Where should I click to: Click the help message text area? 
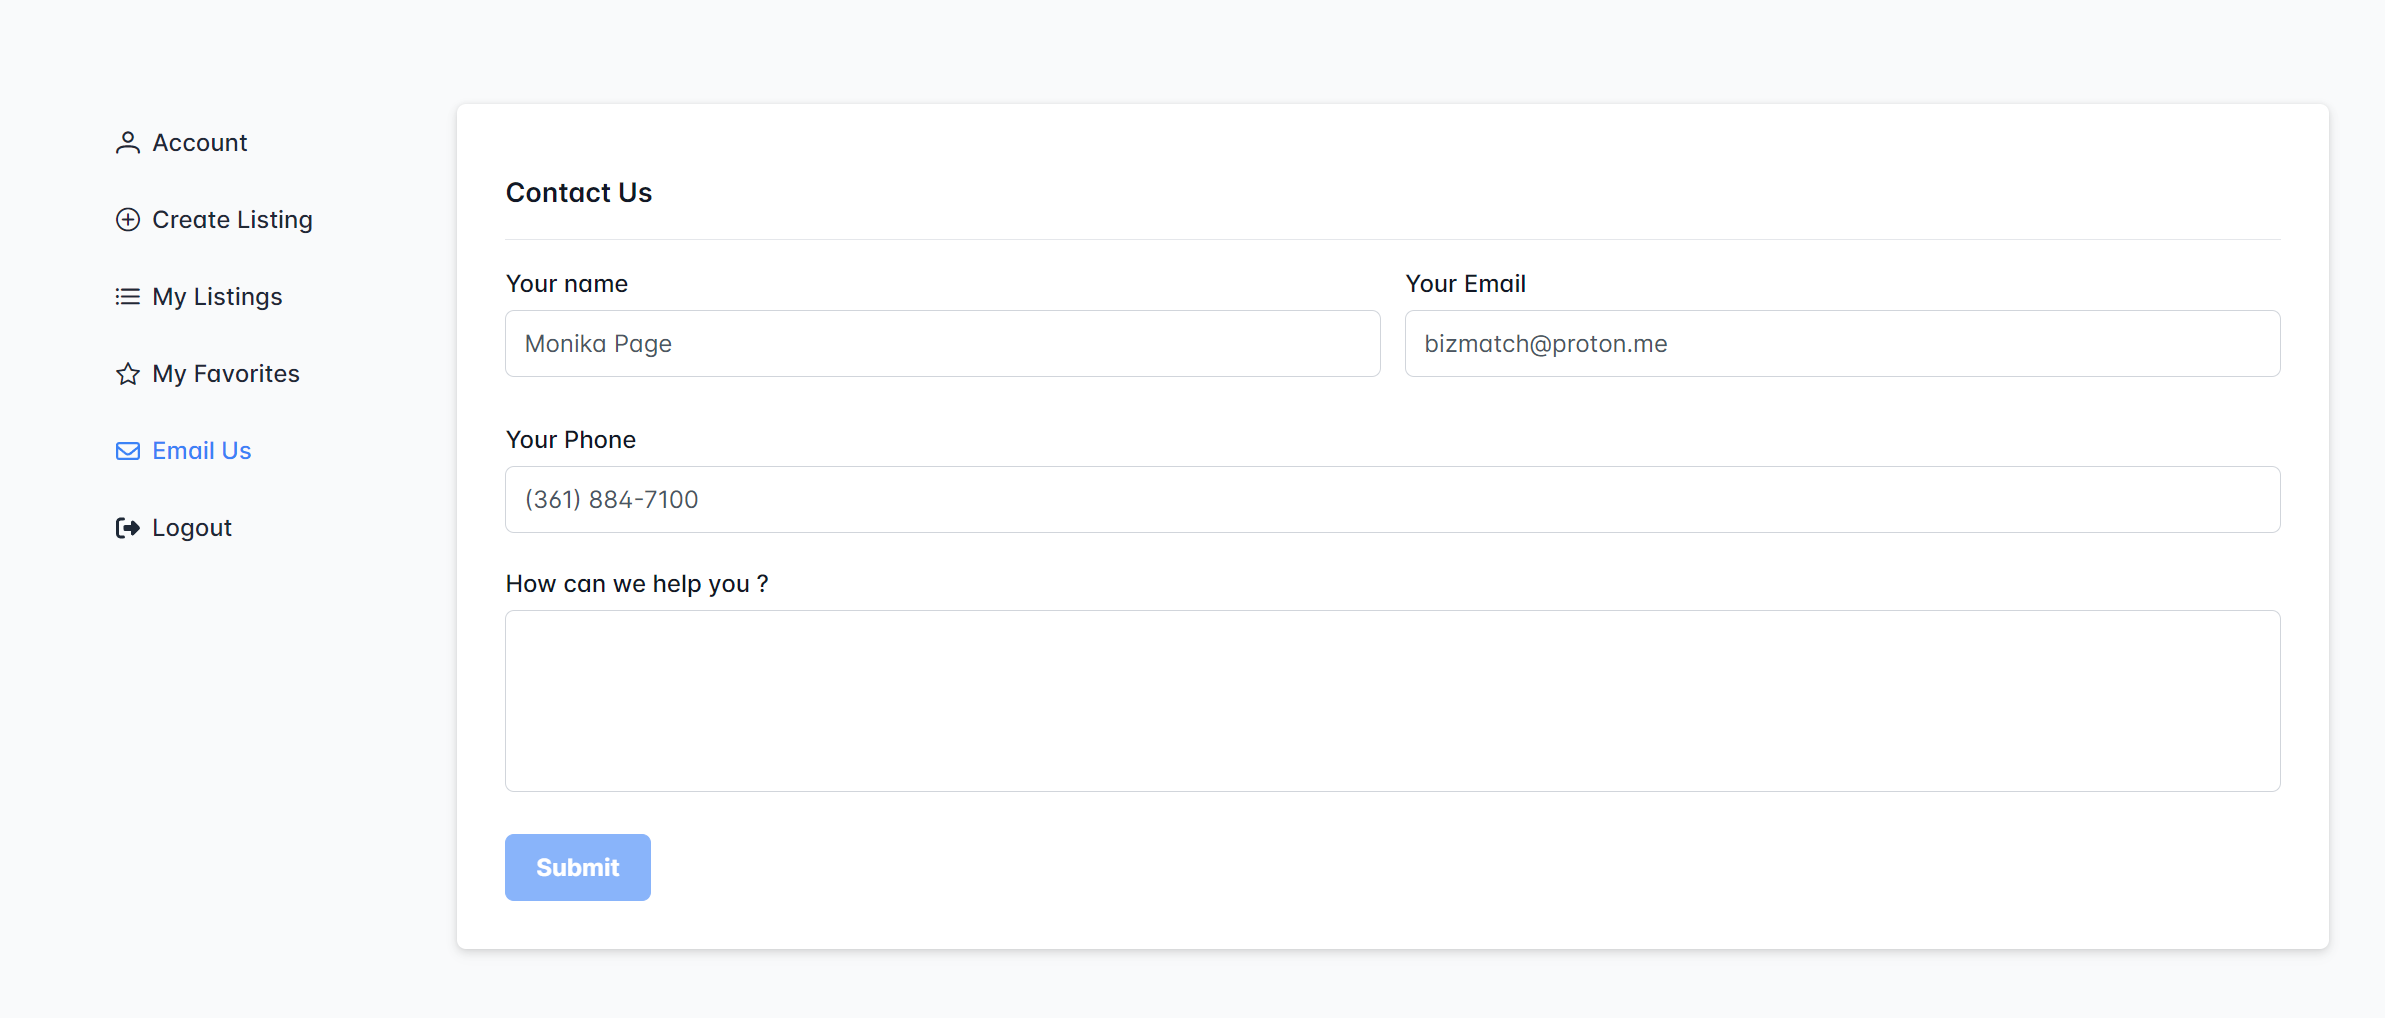point(1392,701)
